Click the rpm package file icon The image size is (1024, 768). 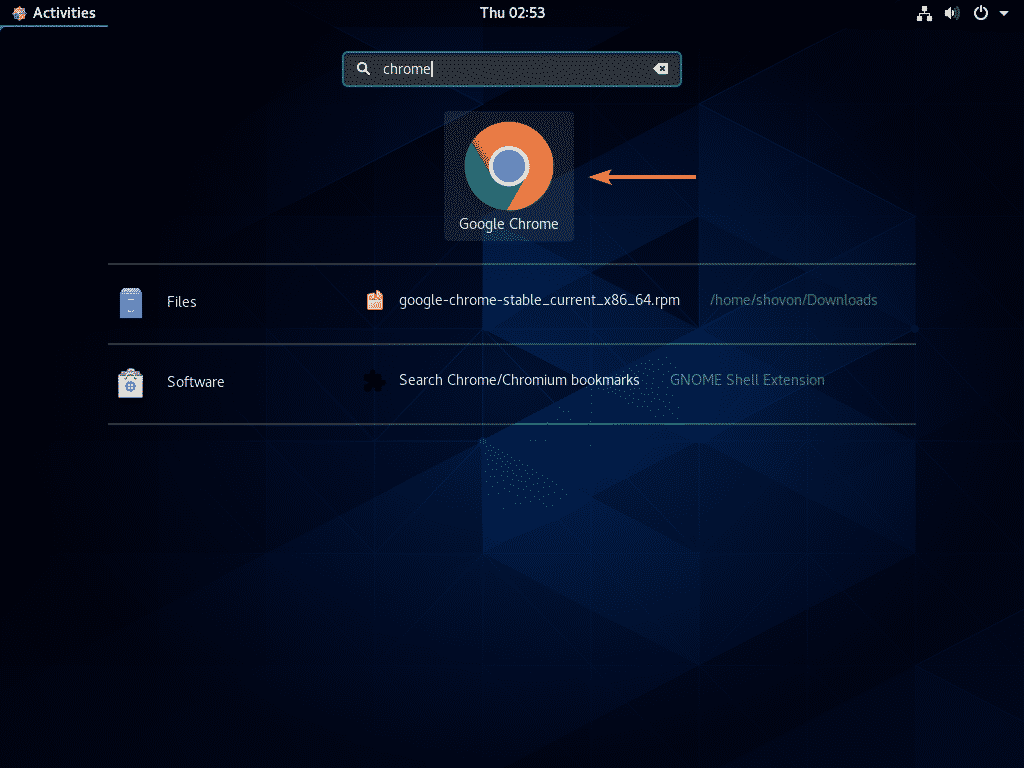click(375, 300)
